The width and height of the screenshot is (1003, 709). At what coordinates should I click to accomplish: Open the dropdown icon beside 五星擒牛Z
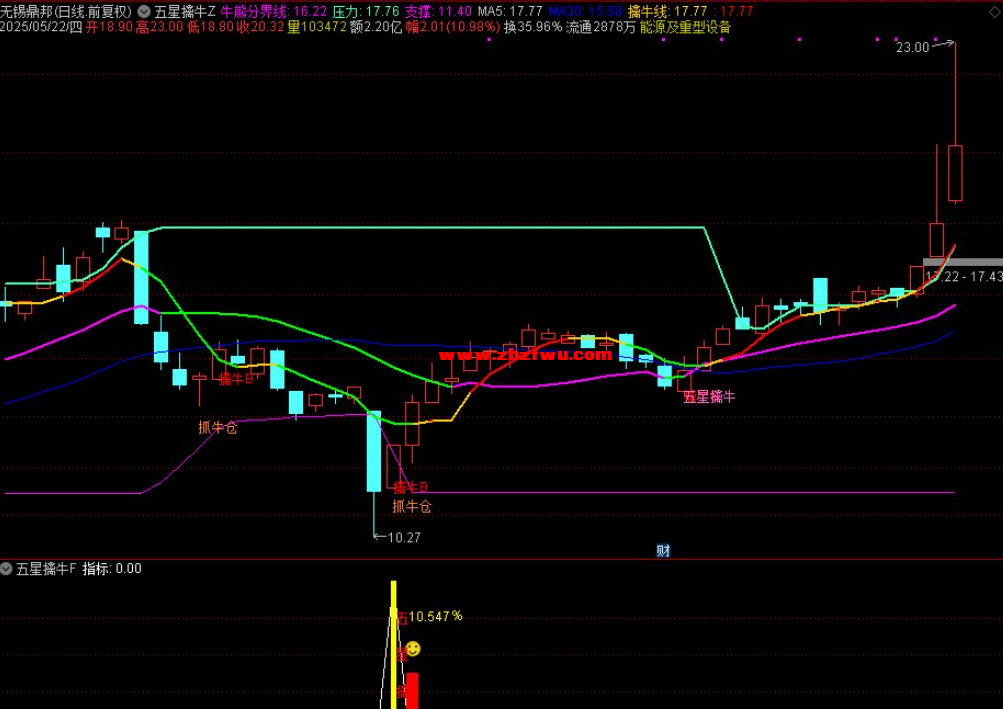145,12
